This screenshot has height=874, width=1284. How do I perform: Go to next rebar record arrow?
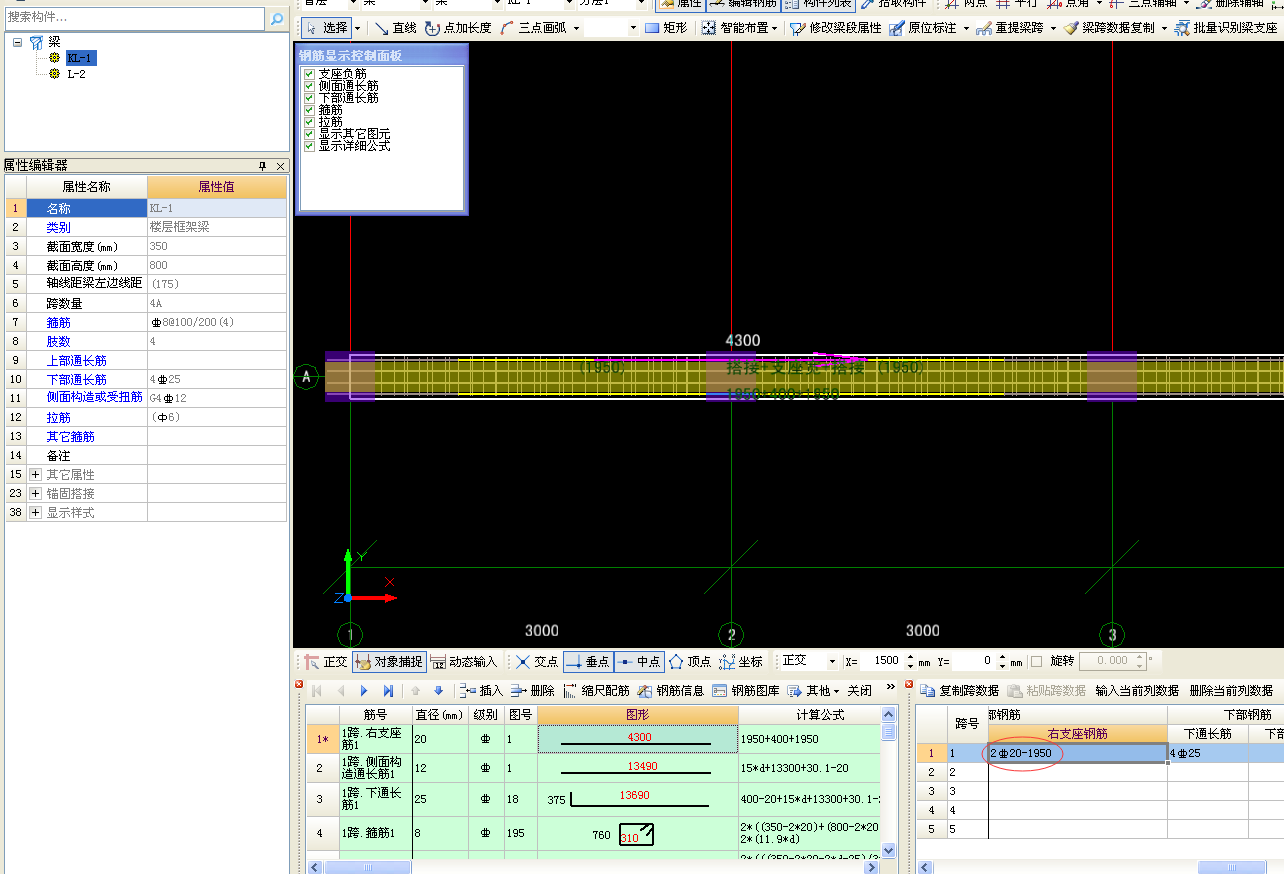pyautogui.click(x=364, y=691)
